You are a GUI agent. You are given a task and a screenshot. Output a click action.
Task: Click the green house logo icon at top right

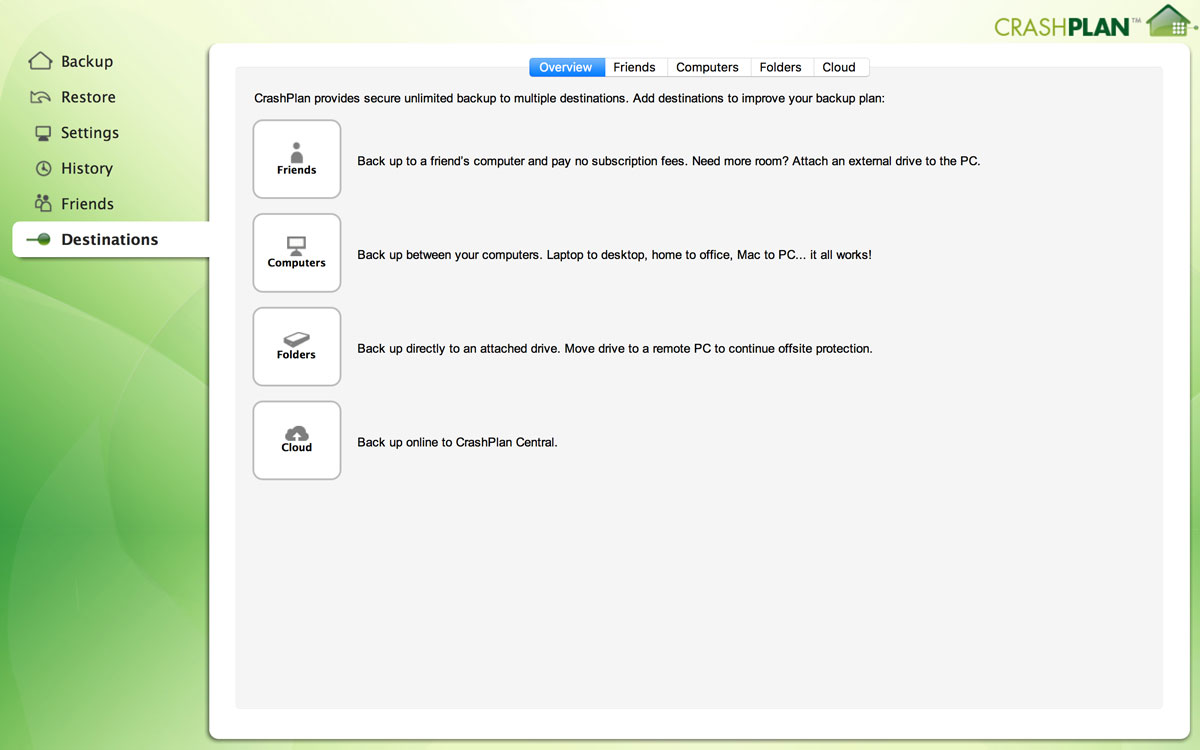coord(1168,21)
